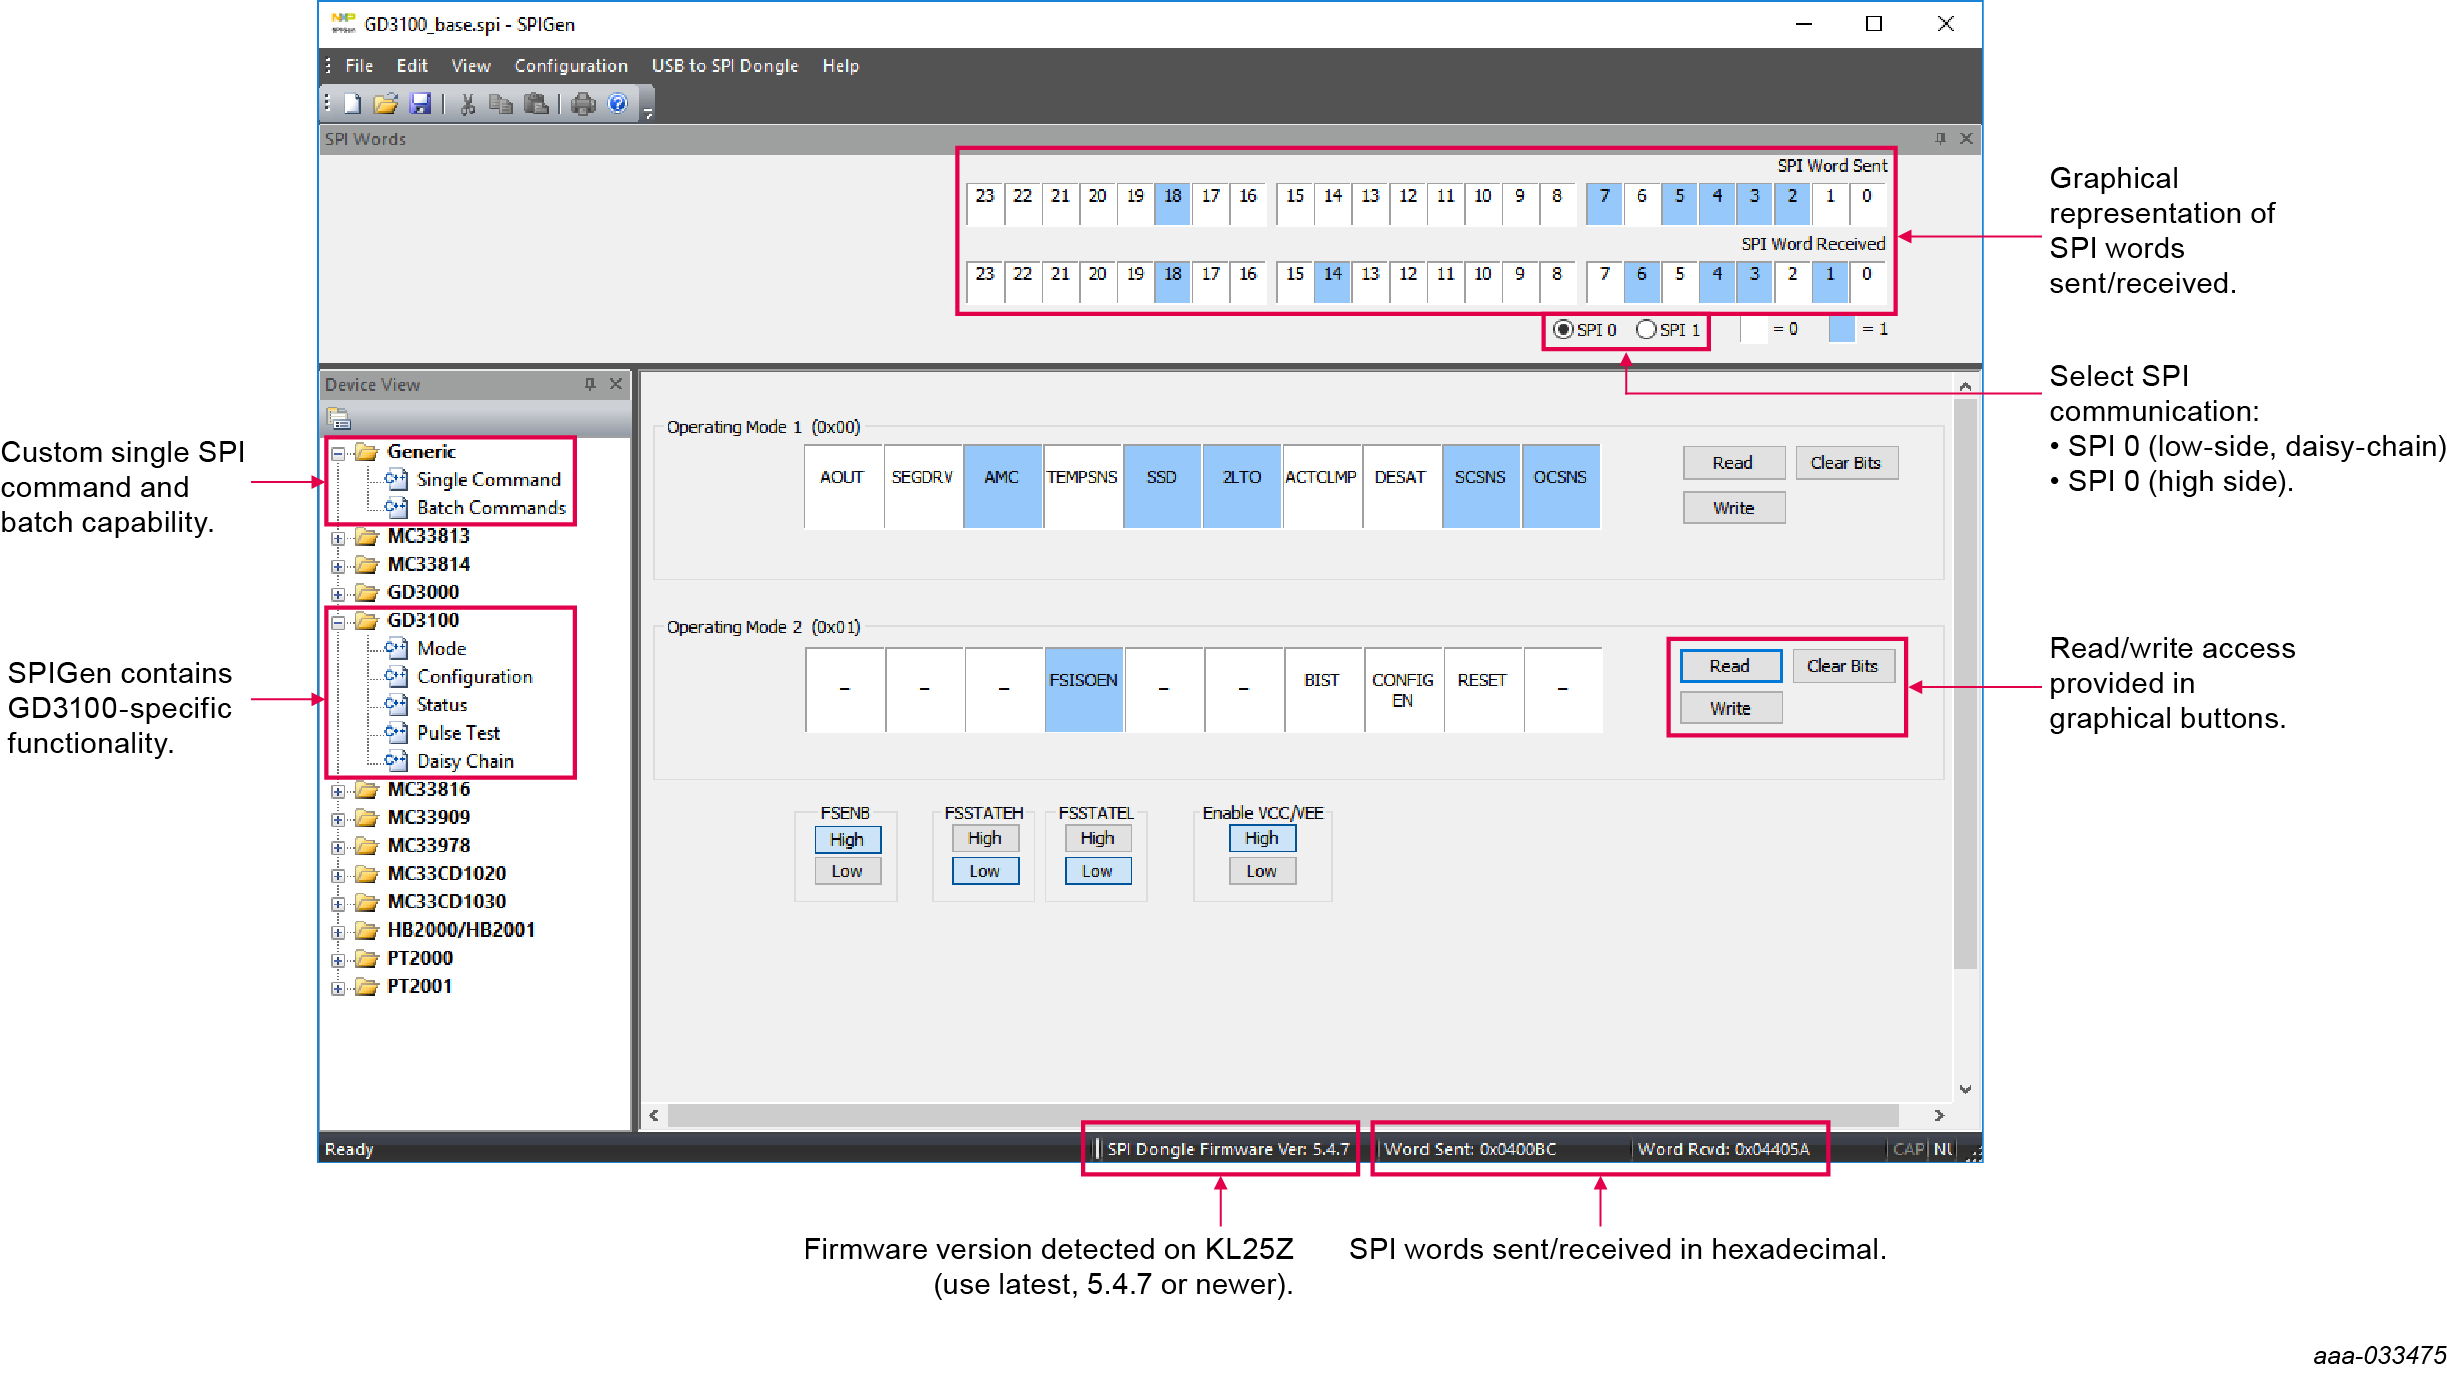Click the New file toolbar icon

point(352,104)
